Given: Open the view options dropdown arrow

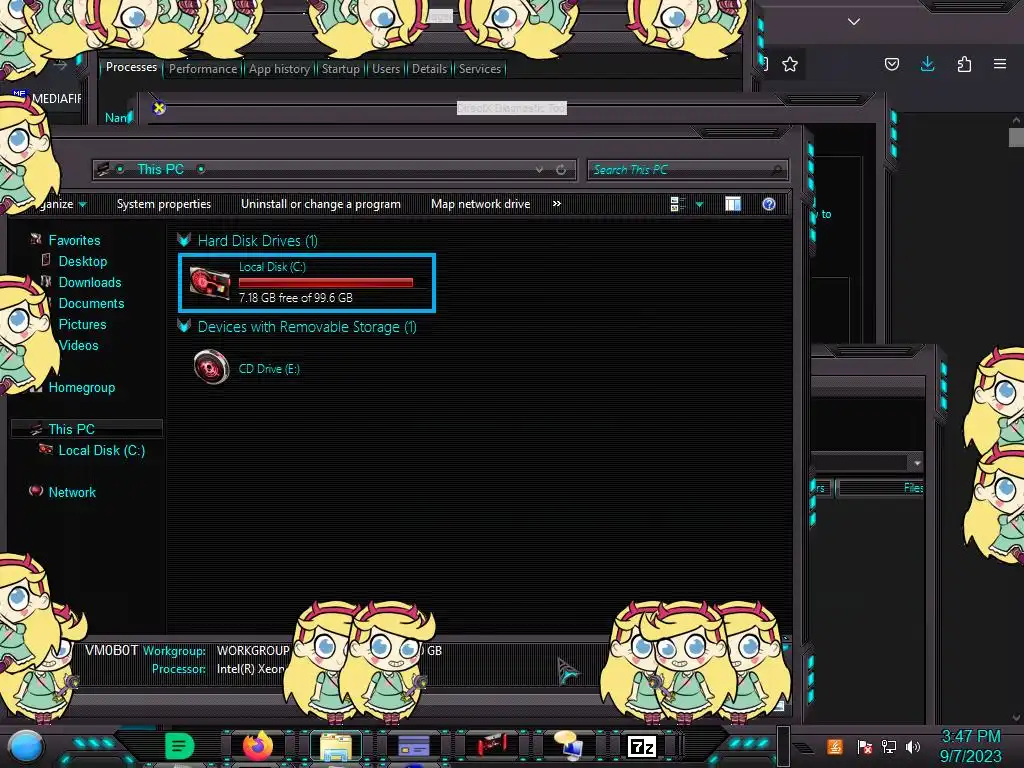Looking at the screenshot, I should [x=699, y=205].
